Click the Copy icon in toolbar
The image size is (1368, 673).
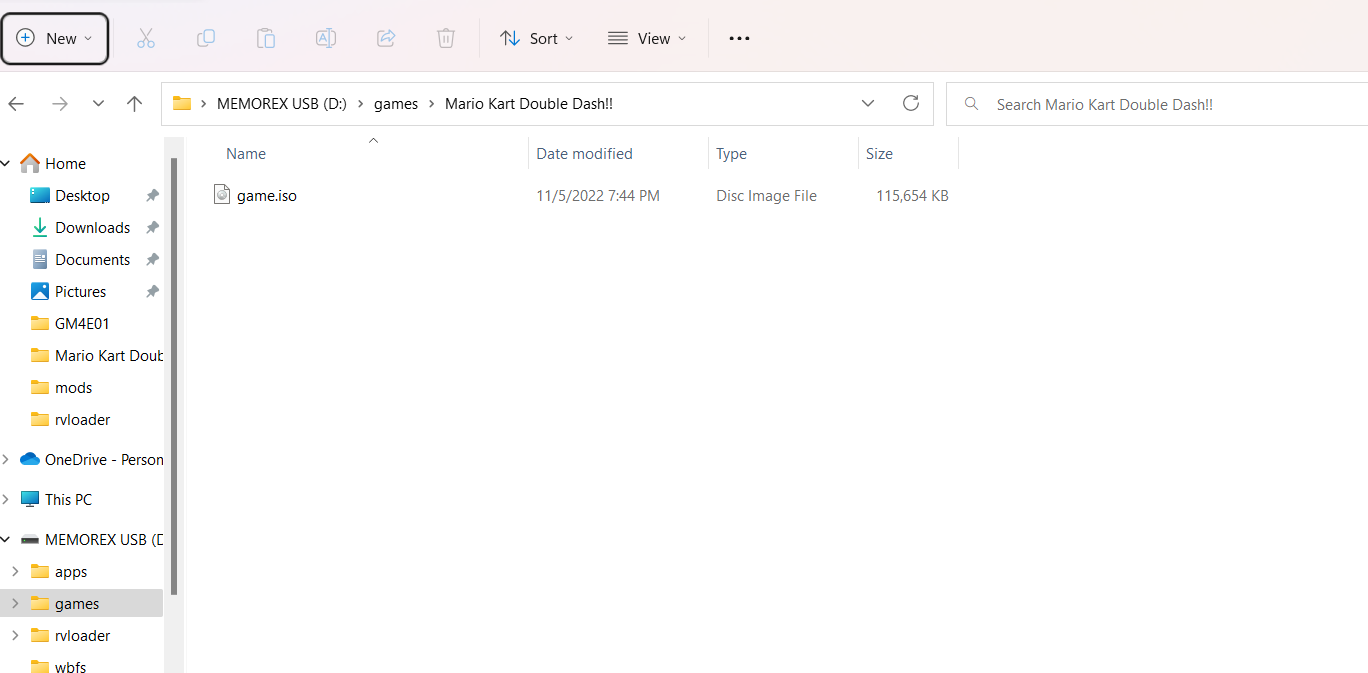click(206, 38)
